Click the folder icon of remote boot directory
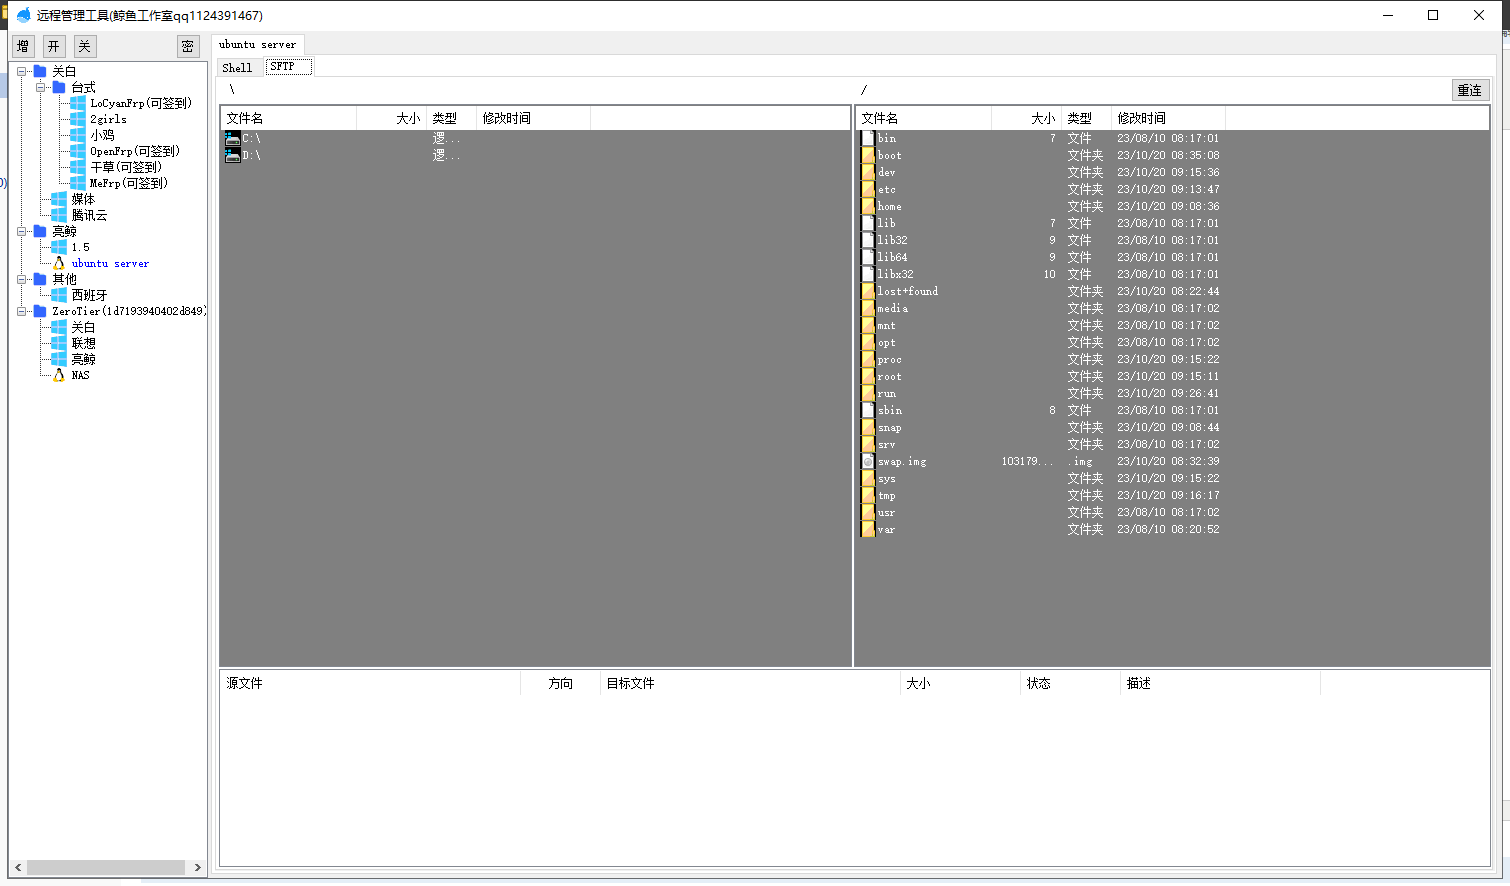Image resolution: width=1510 pixels, height=886 pixels. point(868,155)
